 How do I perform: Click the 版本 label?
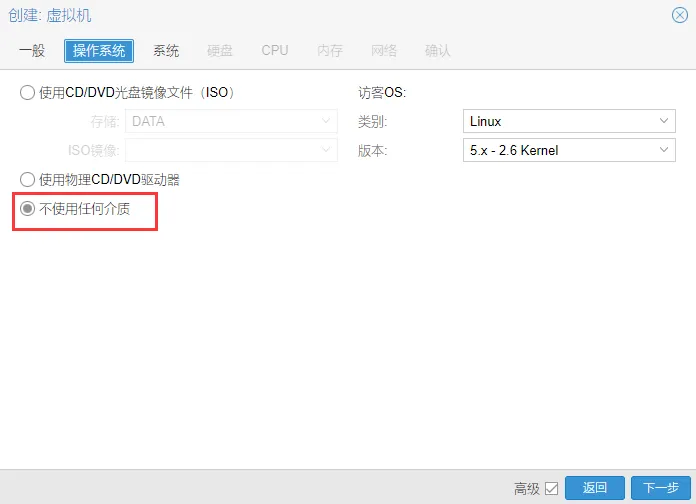[372, 151]
